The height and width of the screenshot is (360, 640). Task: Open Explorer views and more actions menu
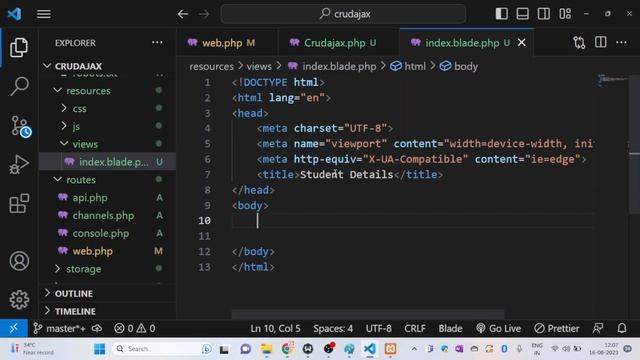[157, 42]
